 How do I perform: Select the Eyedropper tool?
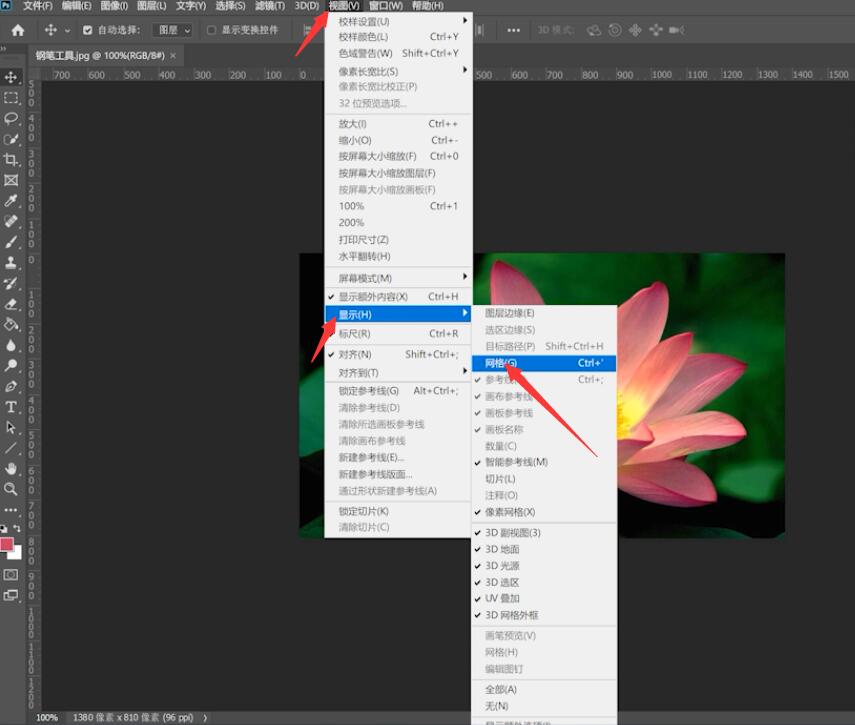[x=11, y=201]
